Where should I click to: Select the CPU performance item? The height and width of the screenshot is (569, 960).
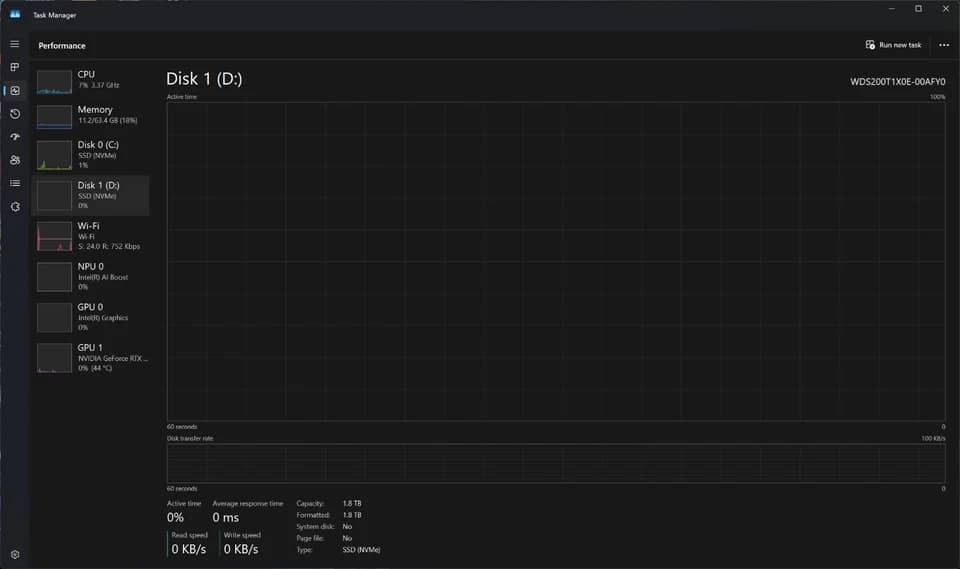91,81
